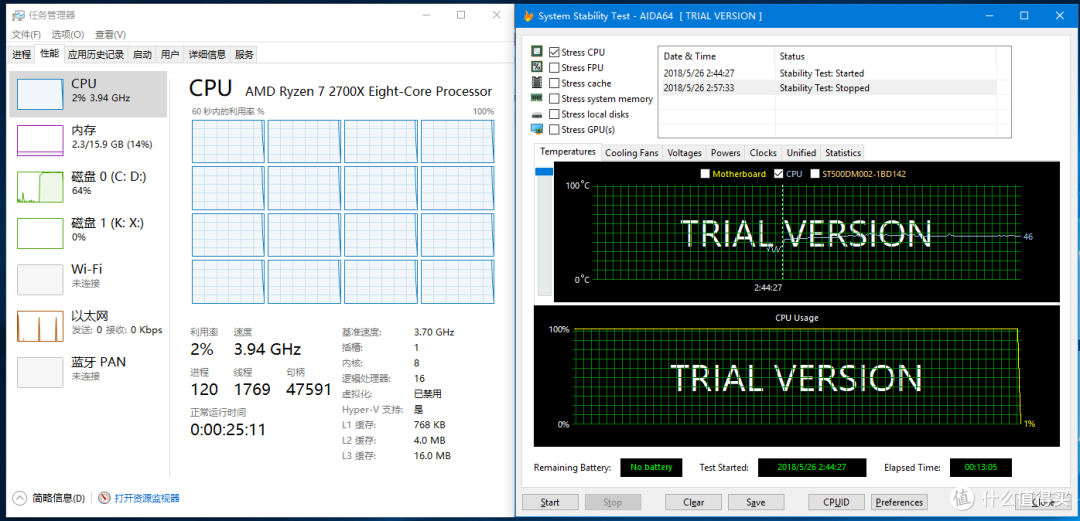Image resolution: width=1080 pixels, height=521 pixels.
Task: Click the Stress cache icon
Action: [537, 83]
